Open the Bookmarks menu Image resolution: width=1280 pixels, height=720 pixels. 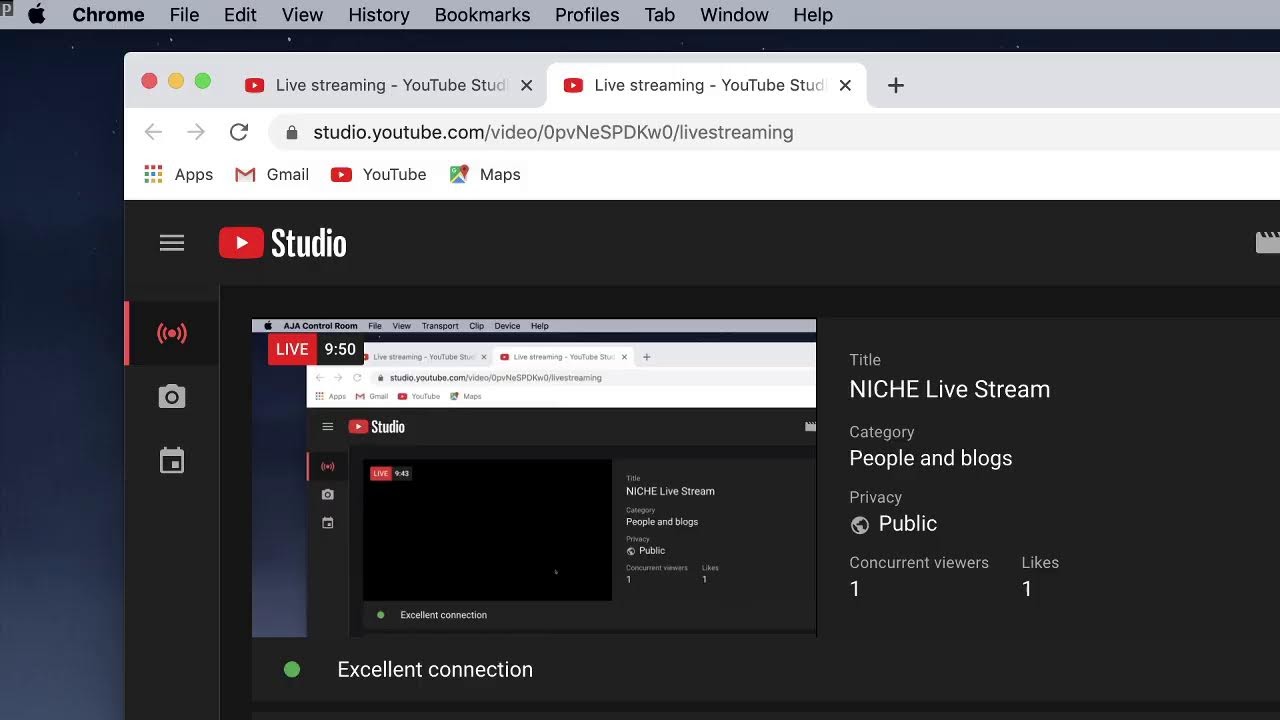pos(483,15)
